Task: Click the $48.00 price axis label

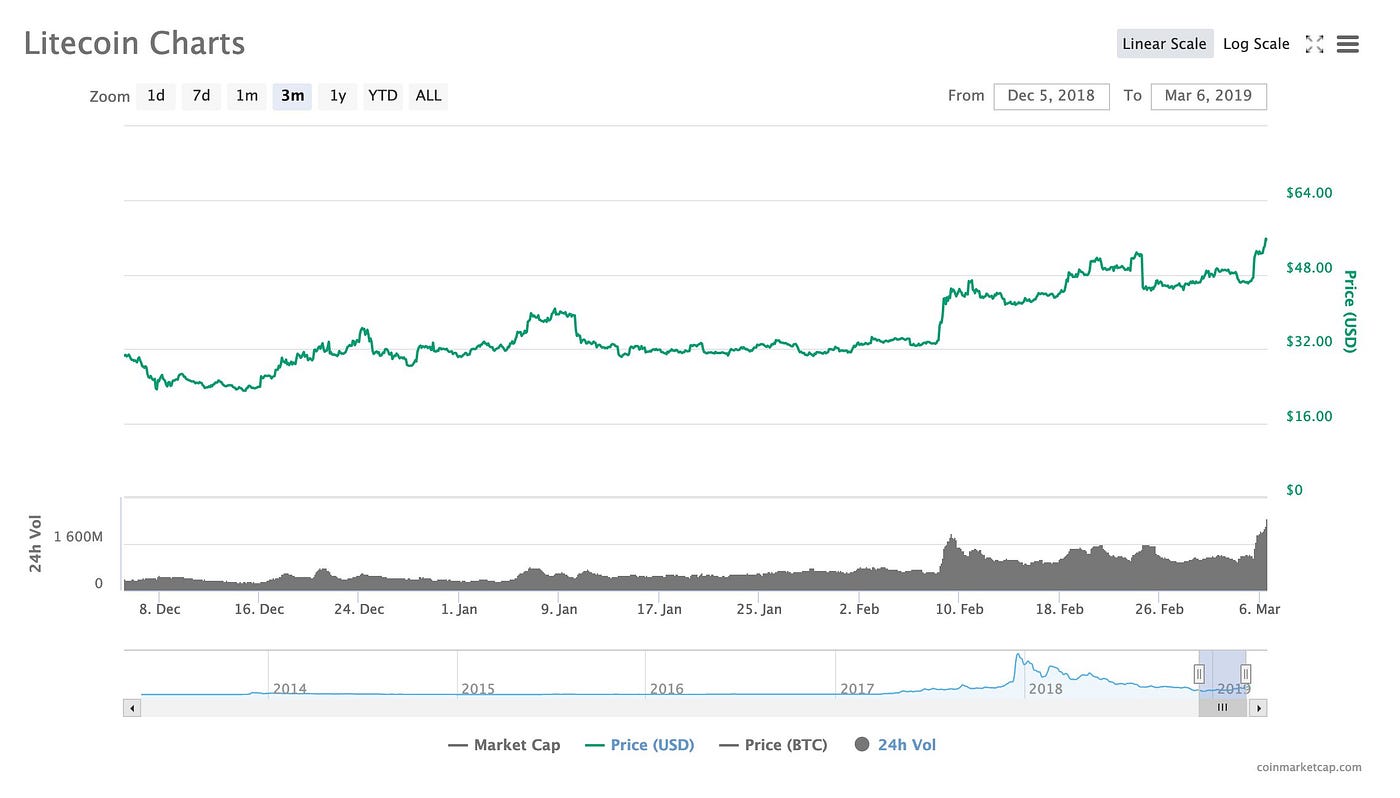Action: [x=1309, y=268]
